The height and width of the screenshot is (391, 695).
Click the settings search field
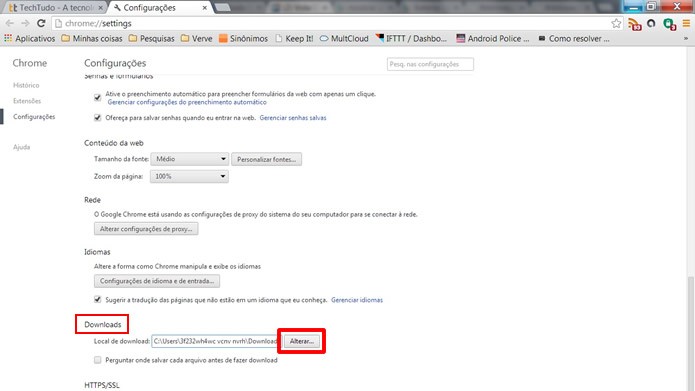[x=430, y=64]
